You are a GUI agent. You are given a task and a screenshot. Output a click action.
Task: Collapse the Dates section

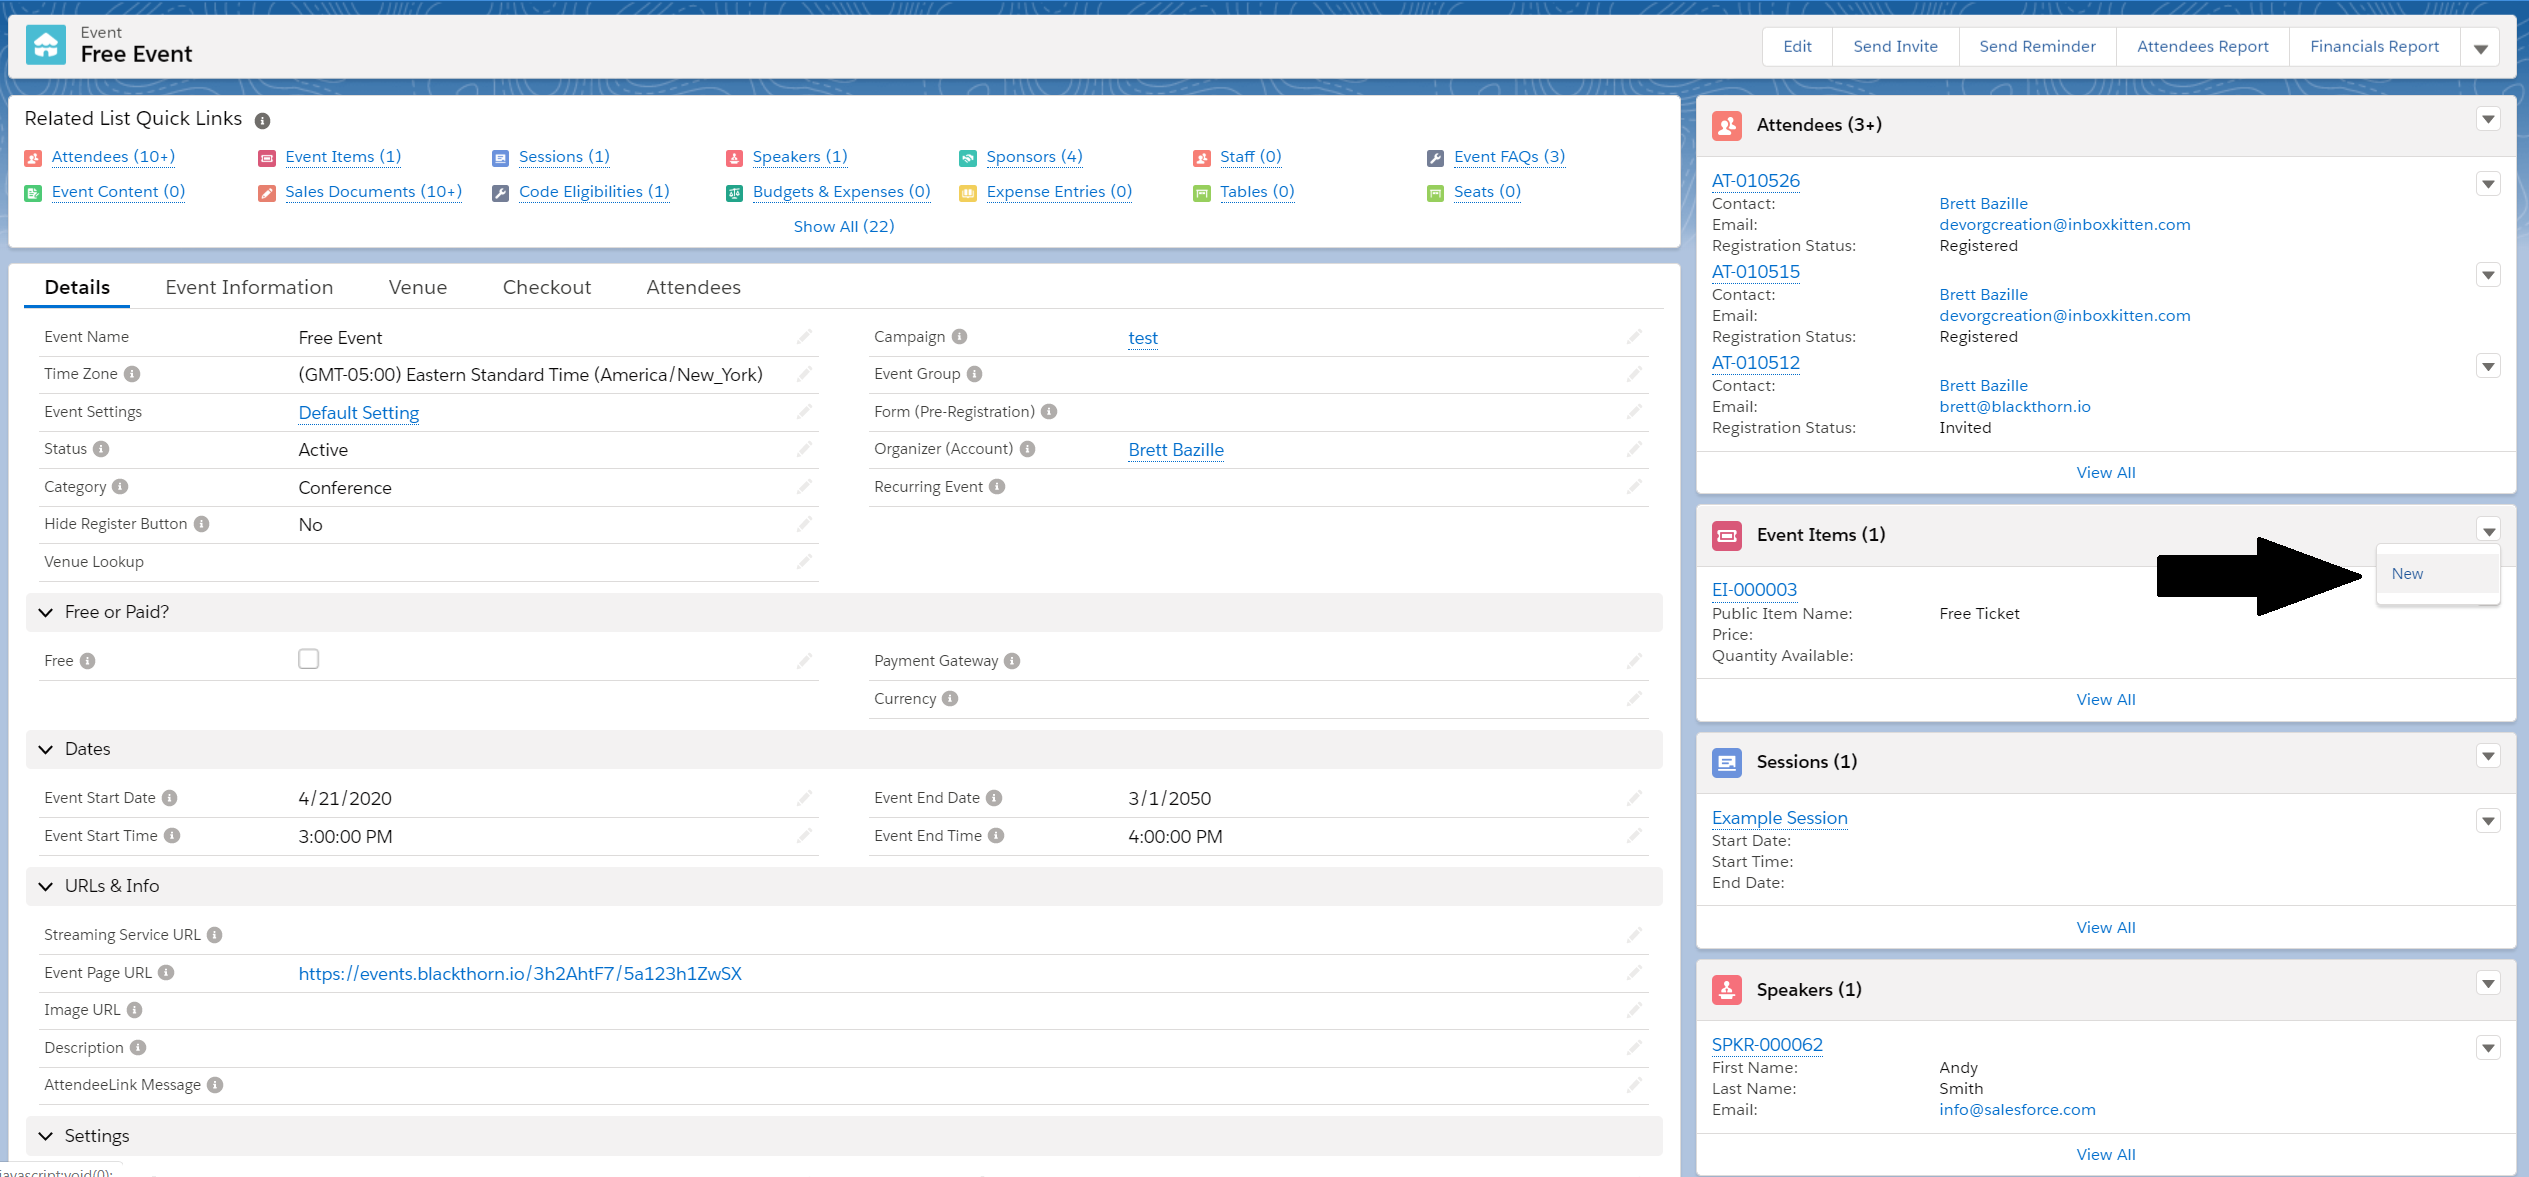[46, 749]
